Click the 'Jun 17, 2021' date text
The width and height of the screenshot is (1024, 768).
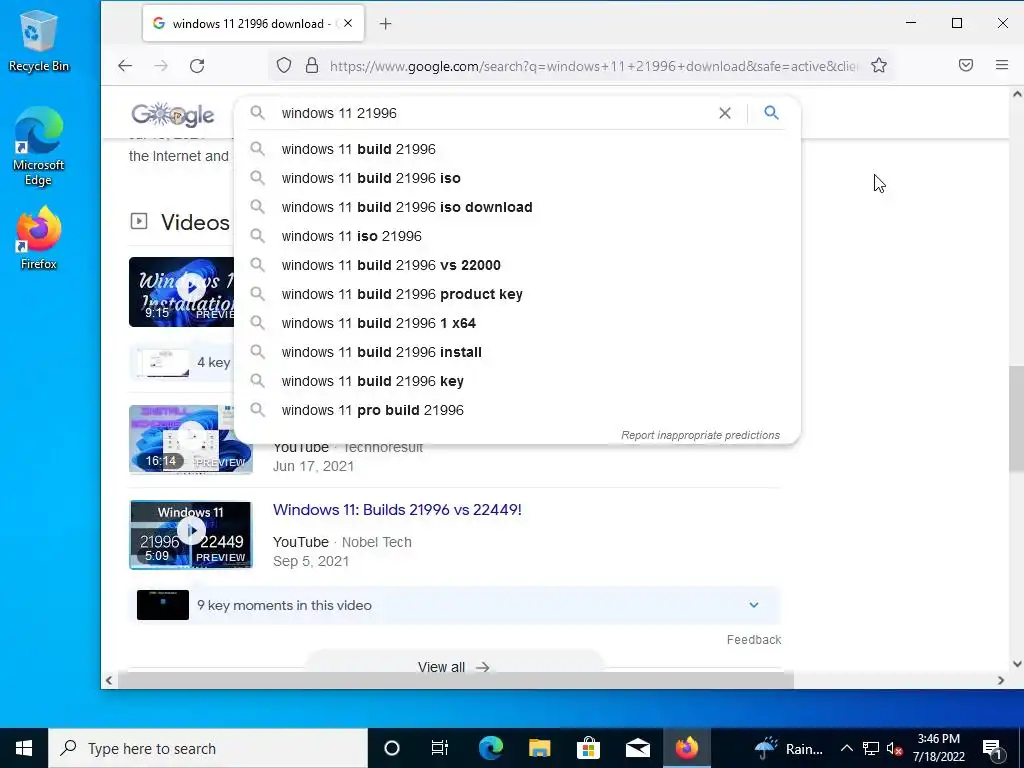pyautogui.click(x=313, y=466)
